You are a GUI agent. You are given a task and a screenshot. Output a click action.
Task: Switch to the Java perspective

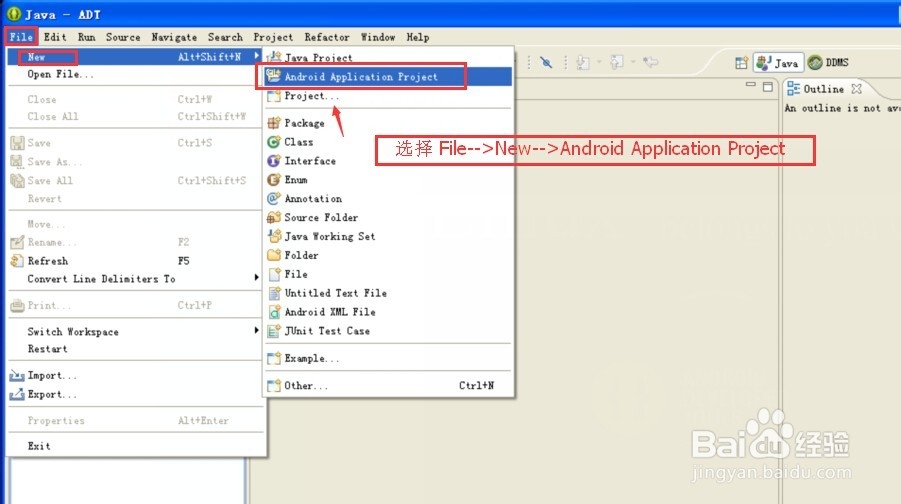click(778, 63)
